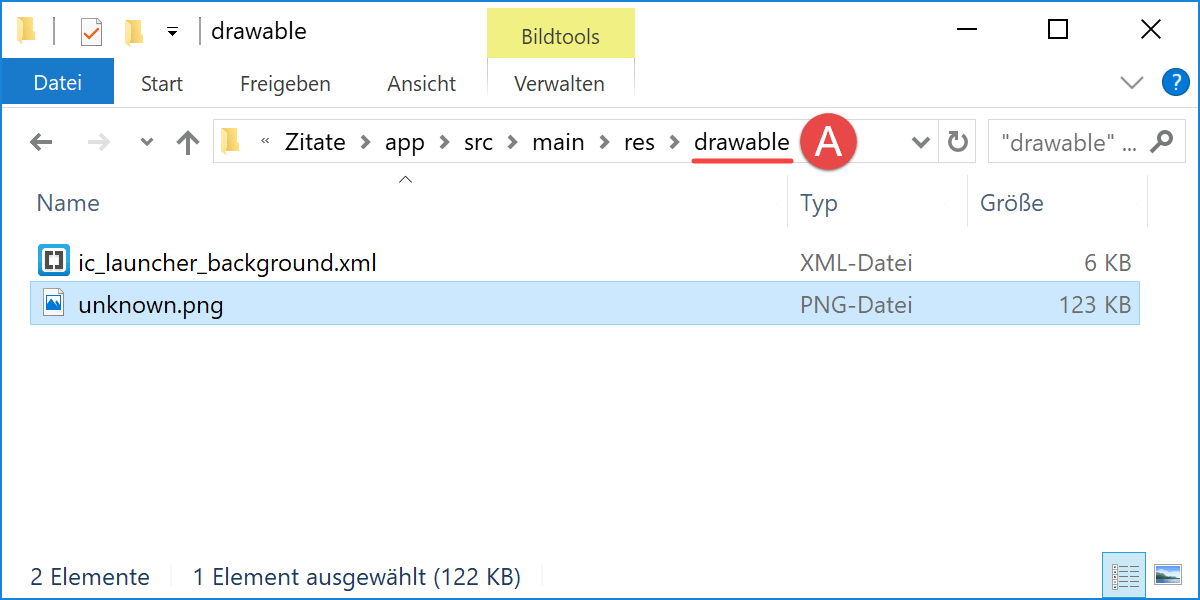Viewport: 1200px width, 600px height.
Task: Click the Forward navigation arrow
Action: tap(99, 142)
